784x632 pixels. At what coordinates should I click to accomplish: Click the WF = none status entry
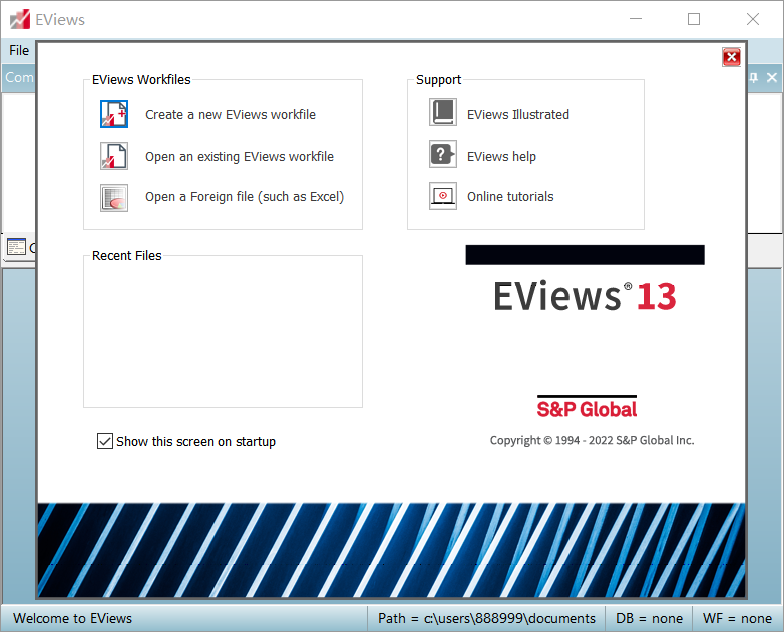pos(737,618)
